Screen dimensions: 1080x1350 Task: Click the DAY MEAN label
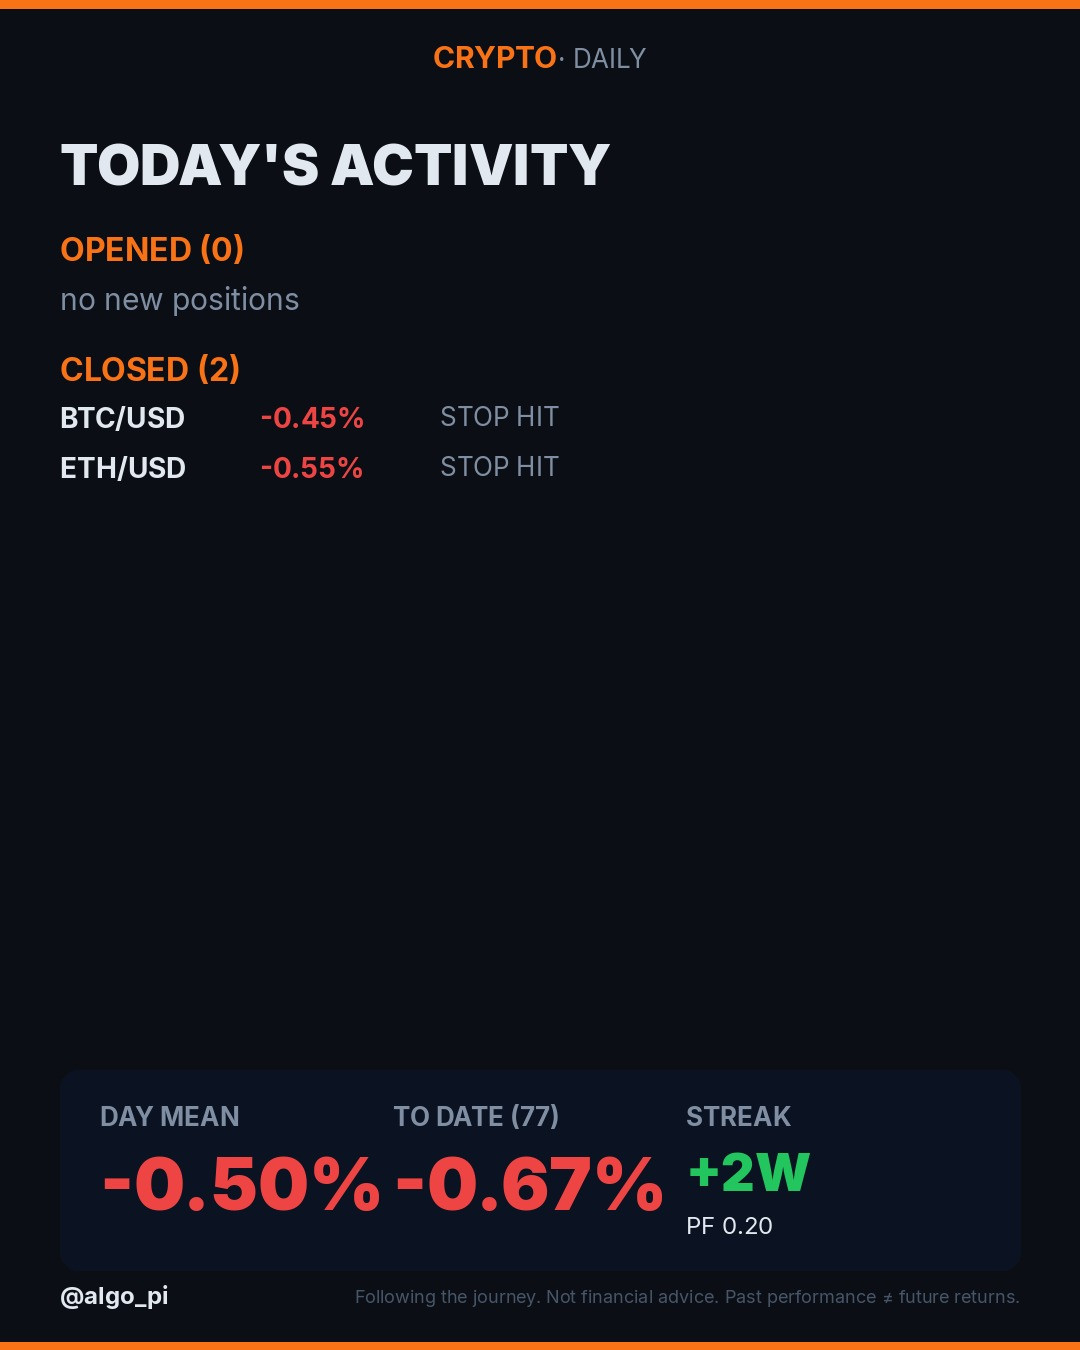click(170, 1116)
